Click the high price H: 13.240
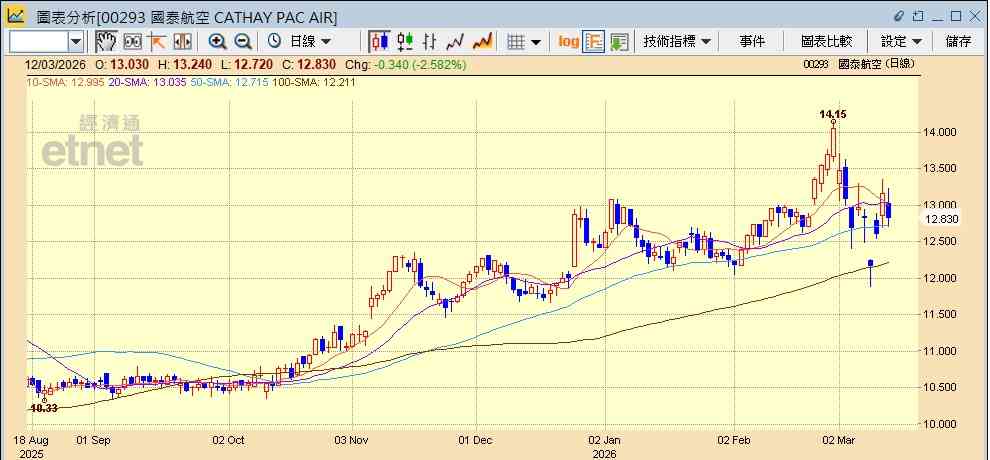This screenshot has height=460, width=990. pyautogui.click(x=184, y=64)
